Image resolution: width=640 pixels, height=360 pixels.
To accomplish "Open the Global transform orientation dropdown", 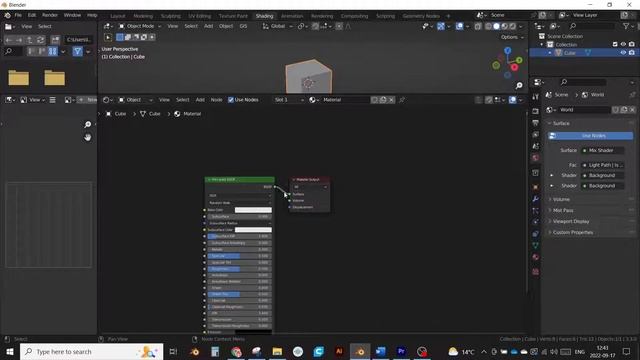I will coord(278,26).
